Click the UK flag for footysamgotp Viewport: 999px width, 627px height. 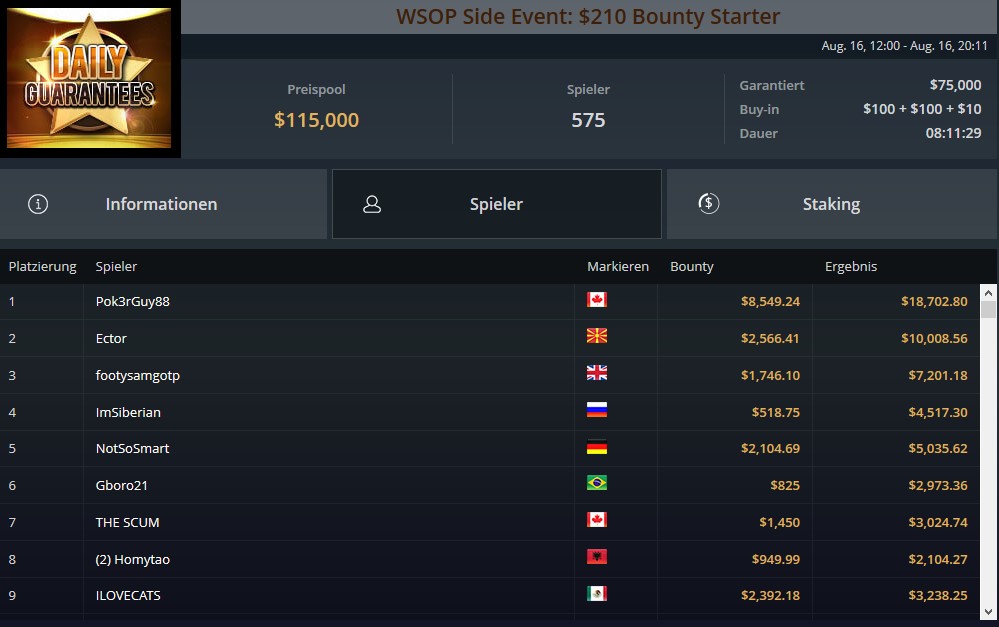(597, 373)
